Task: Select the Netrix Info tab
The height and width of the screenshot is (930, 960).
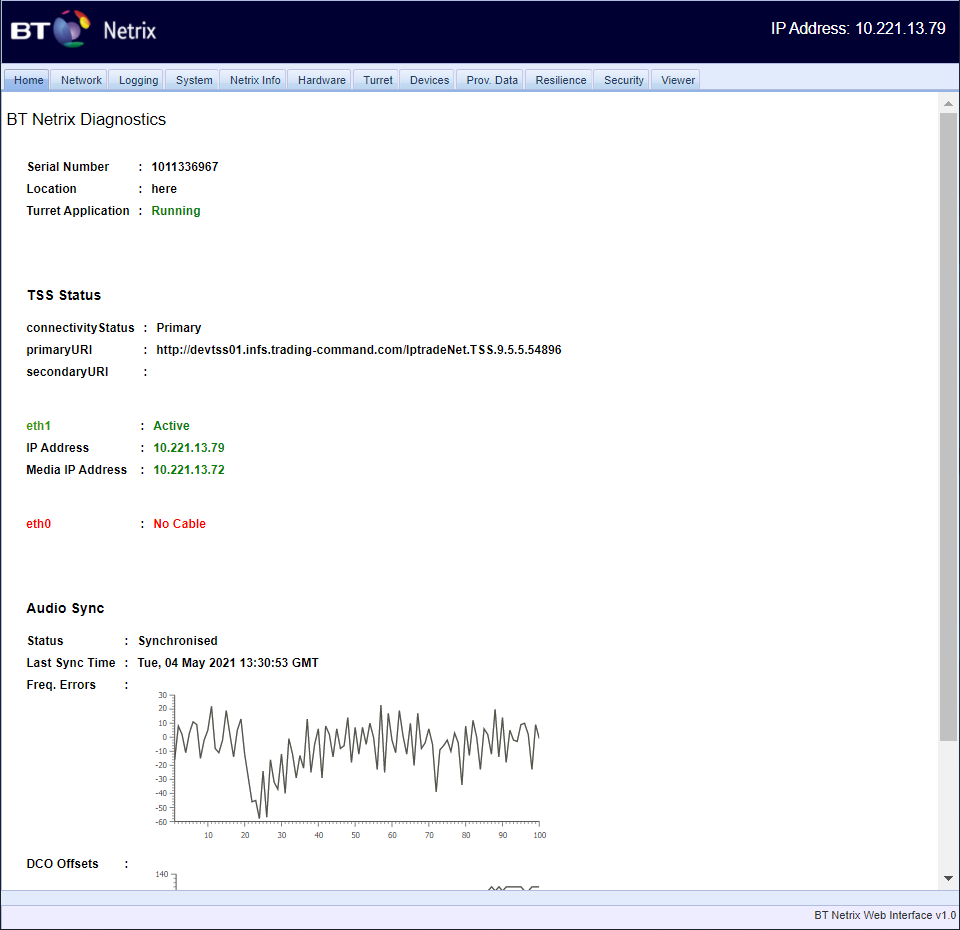Action: 255,80
